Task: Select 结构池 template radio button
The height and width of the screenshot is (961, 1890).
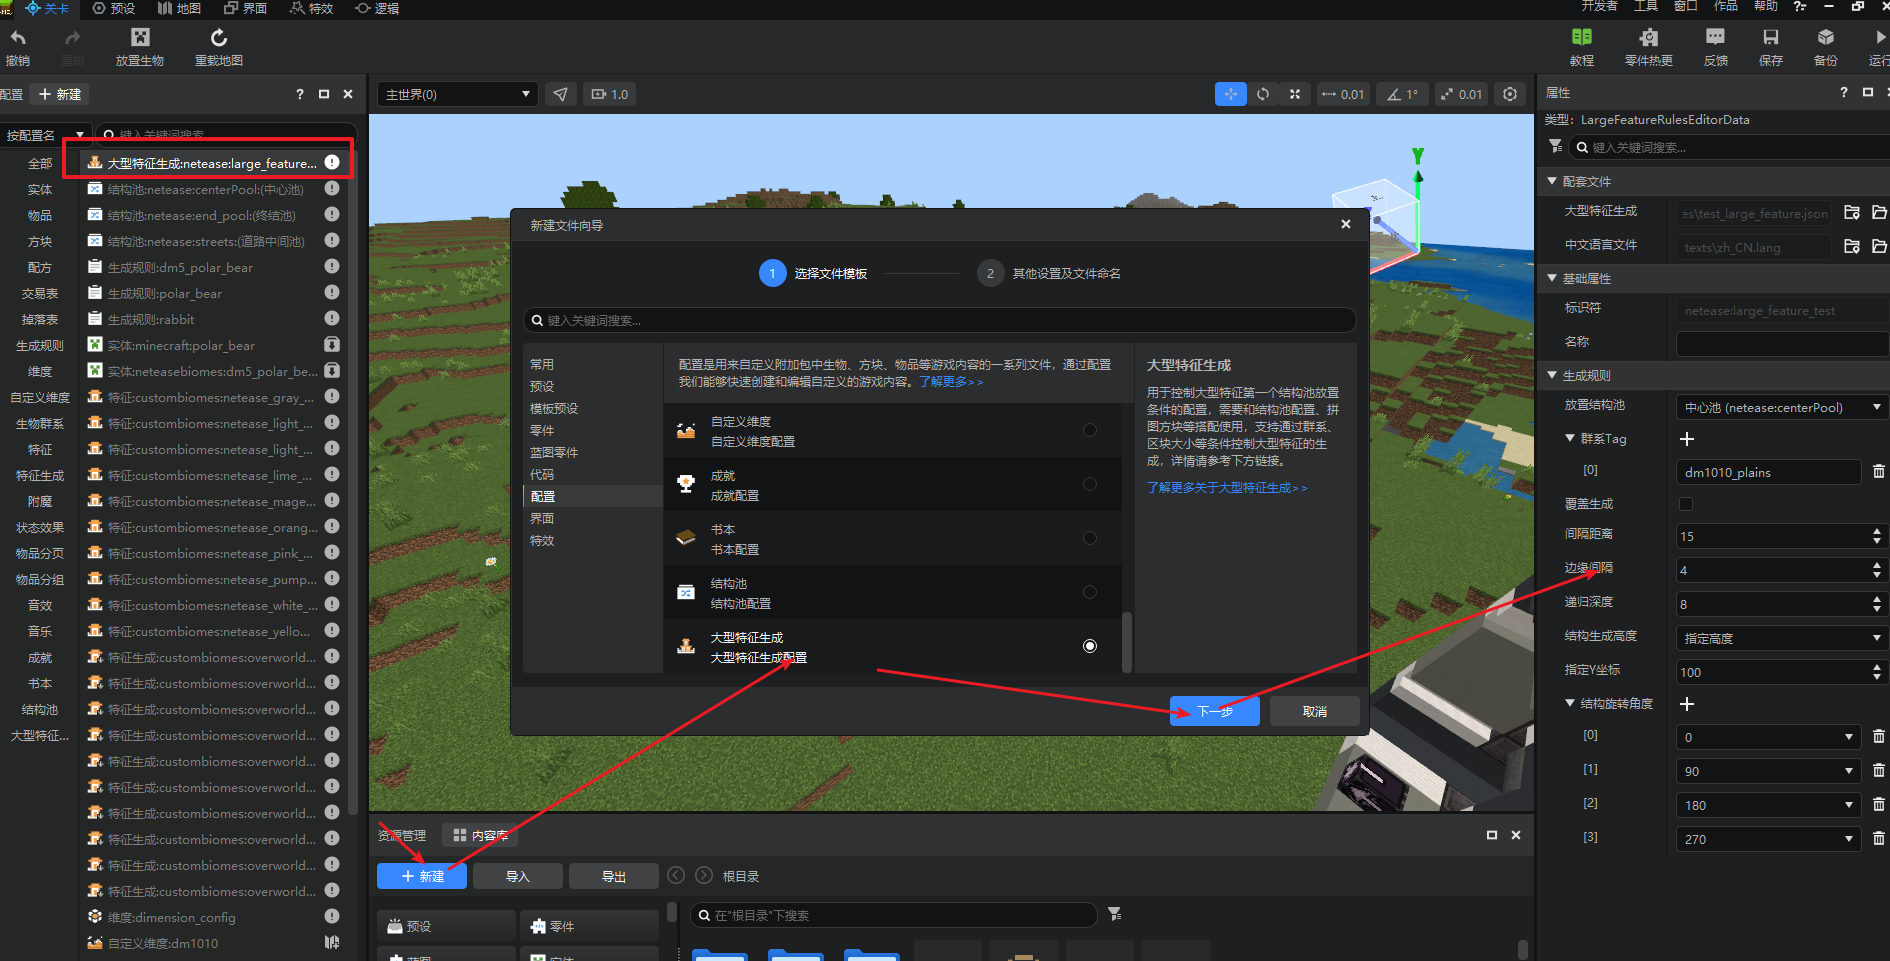Action: point(1090,592)
